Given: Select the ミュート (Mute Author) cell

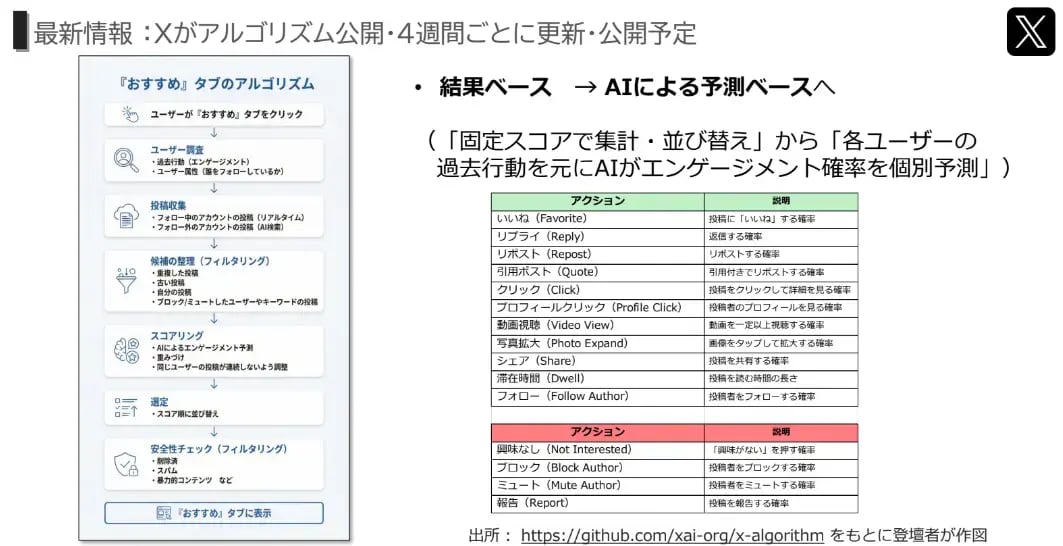Looking at the screenshot, I should (x=597, y=486).
